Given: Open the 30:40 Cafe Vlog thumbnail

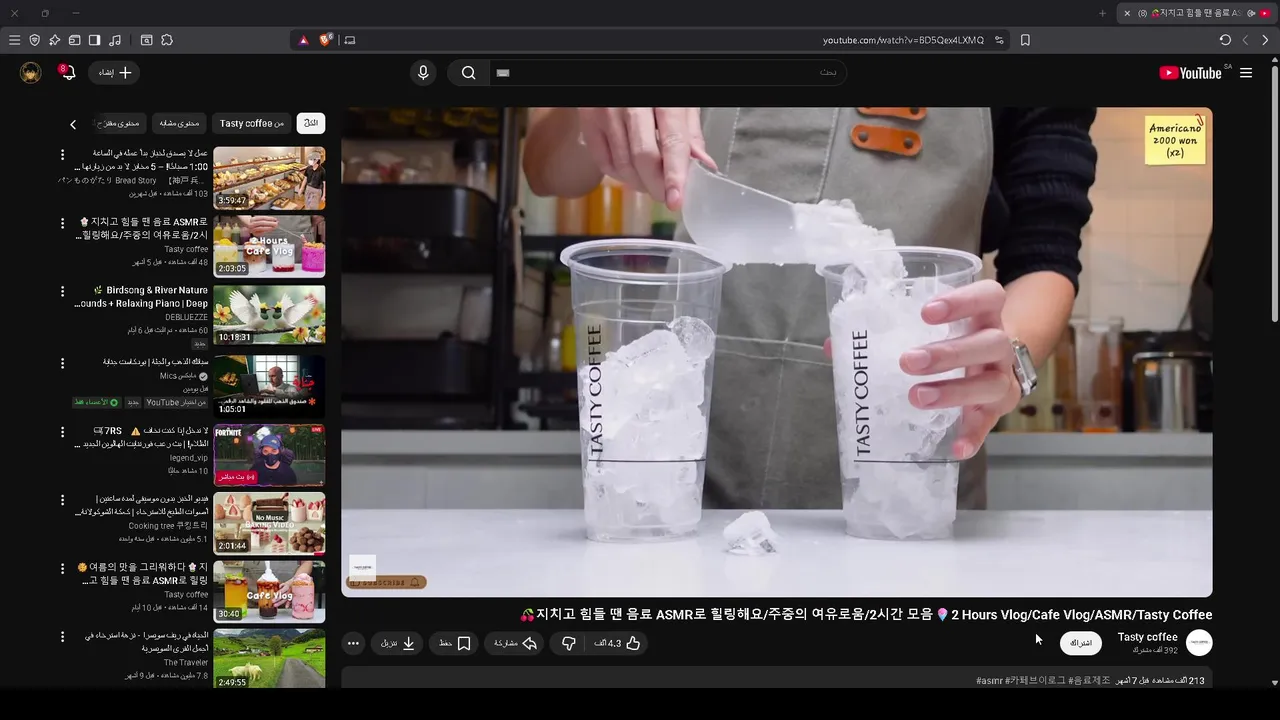Looking at the screenshot, I should tap(269, 591).
